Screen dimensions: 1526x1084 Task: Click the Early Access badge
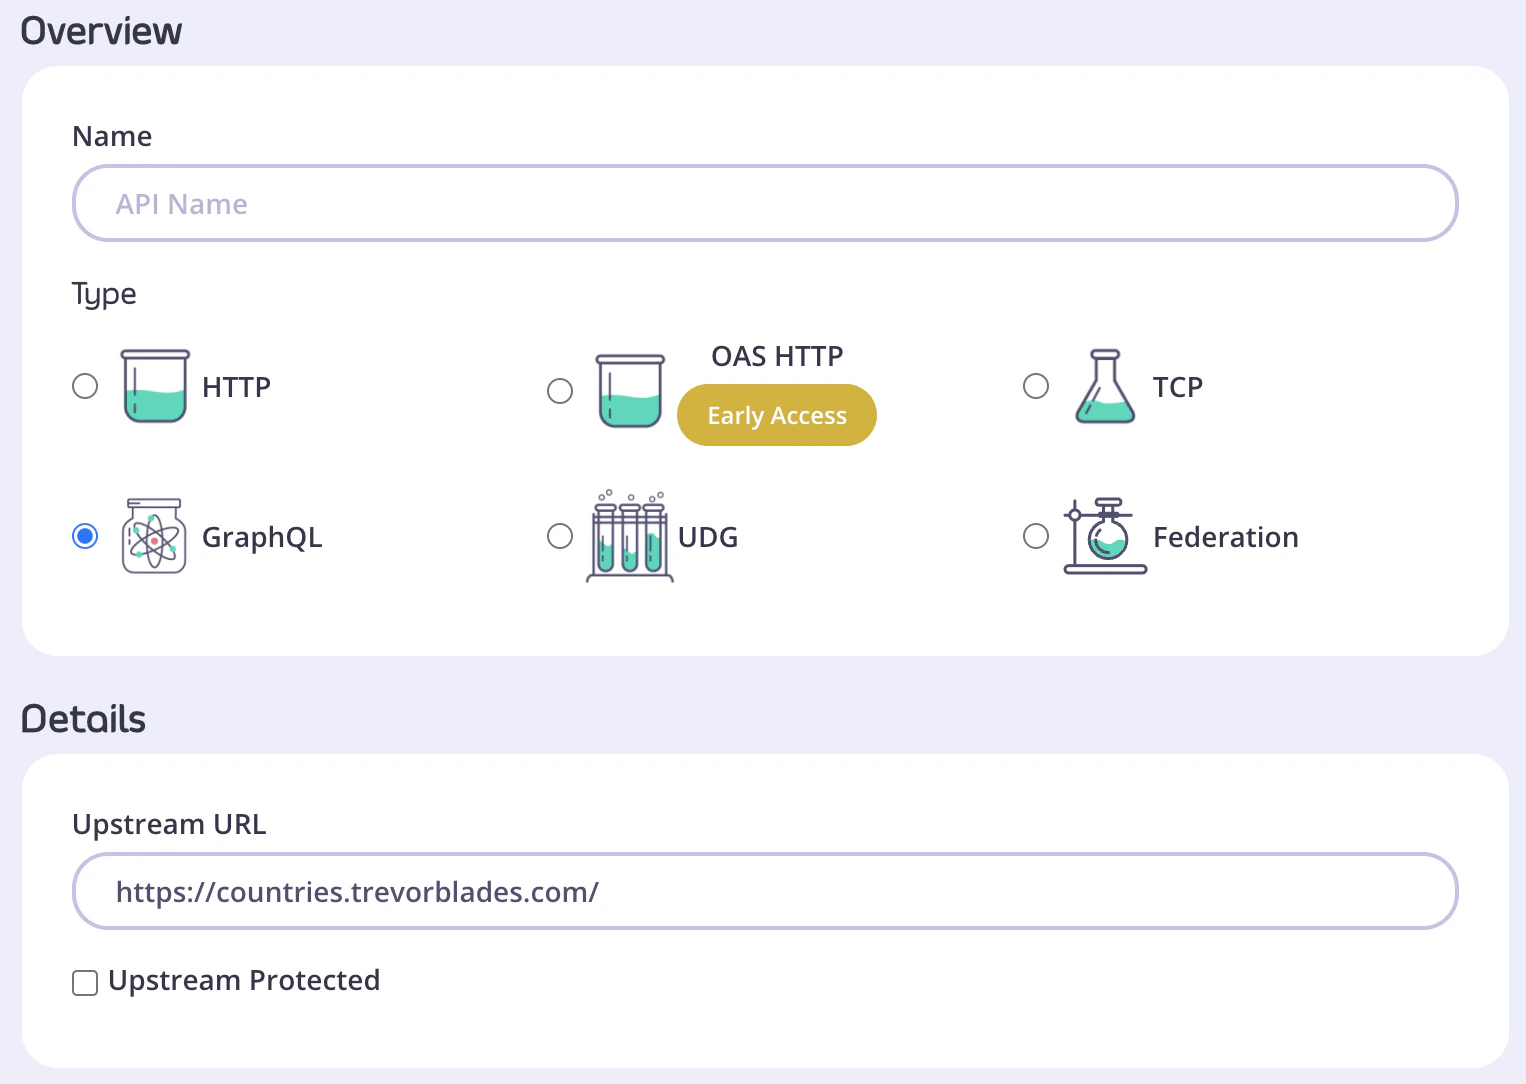(777, 415)
